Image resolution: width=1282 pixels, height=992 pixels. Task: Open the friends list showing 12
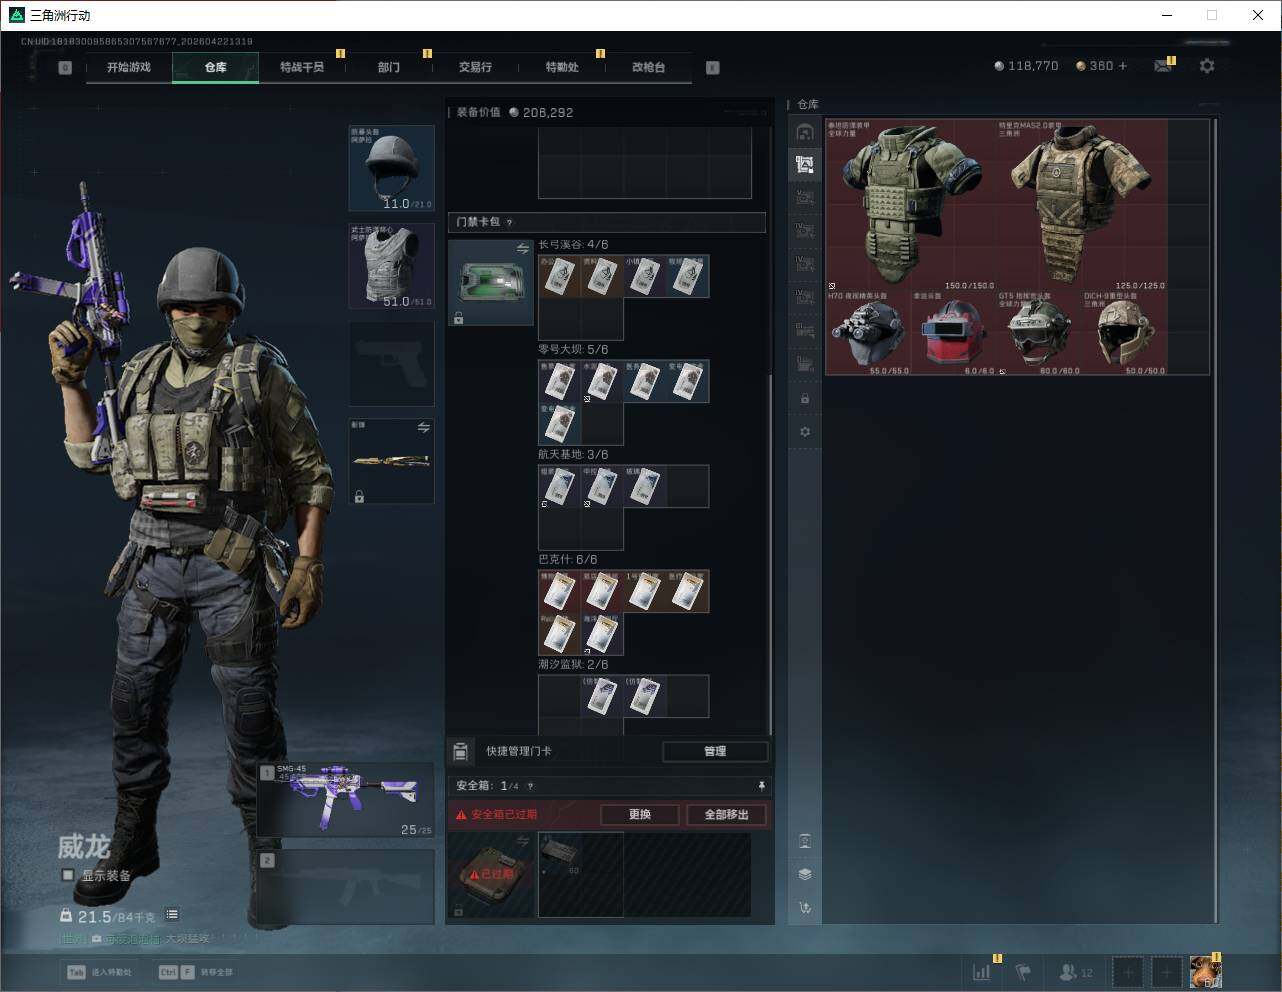[x=1076, y=971]
